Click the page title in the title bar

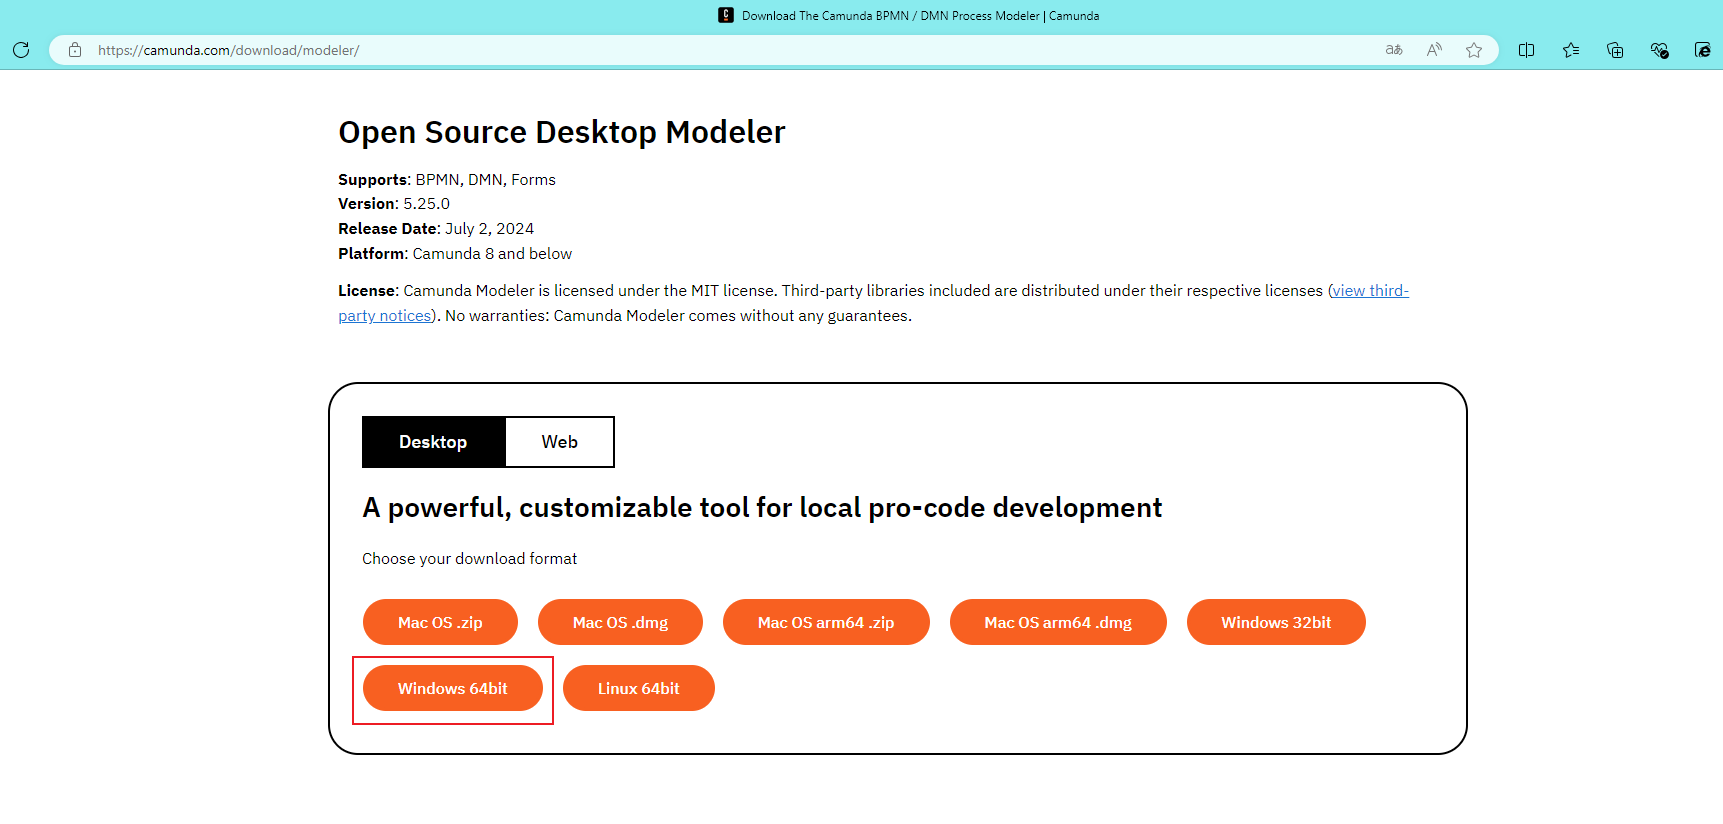920,15
